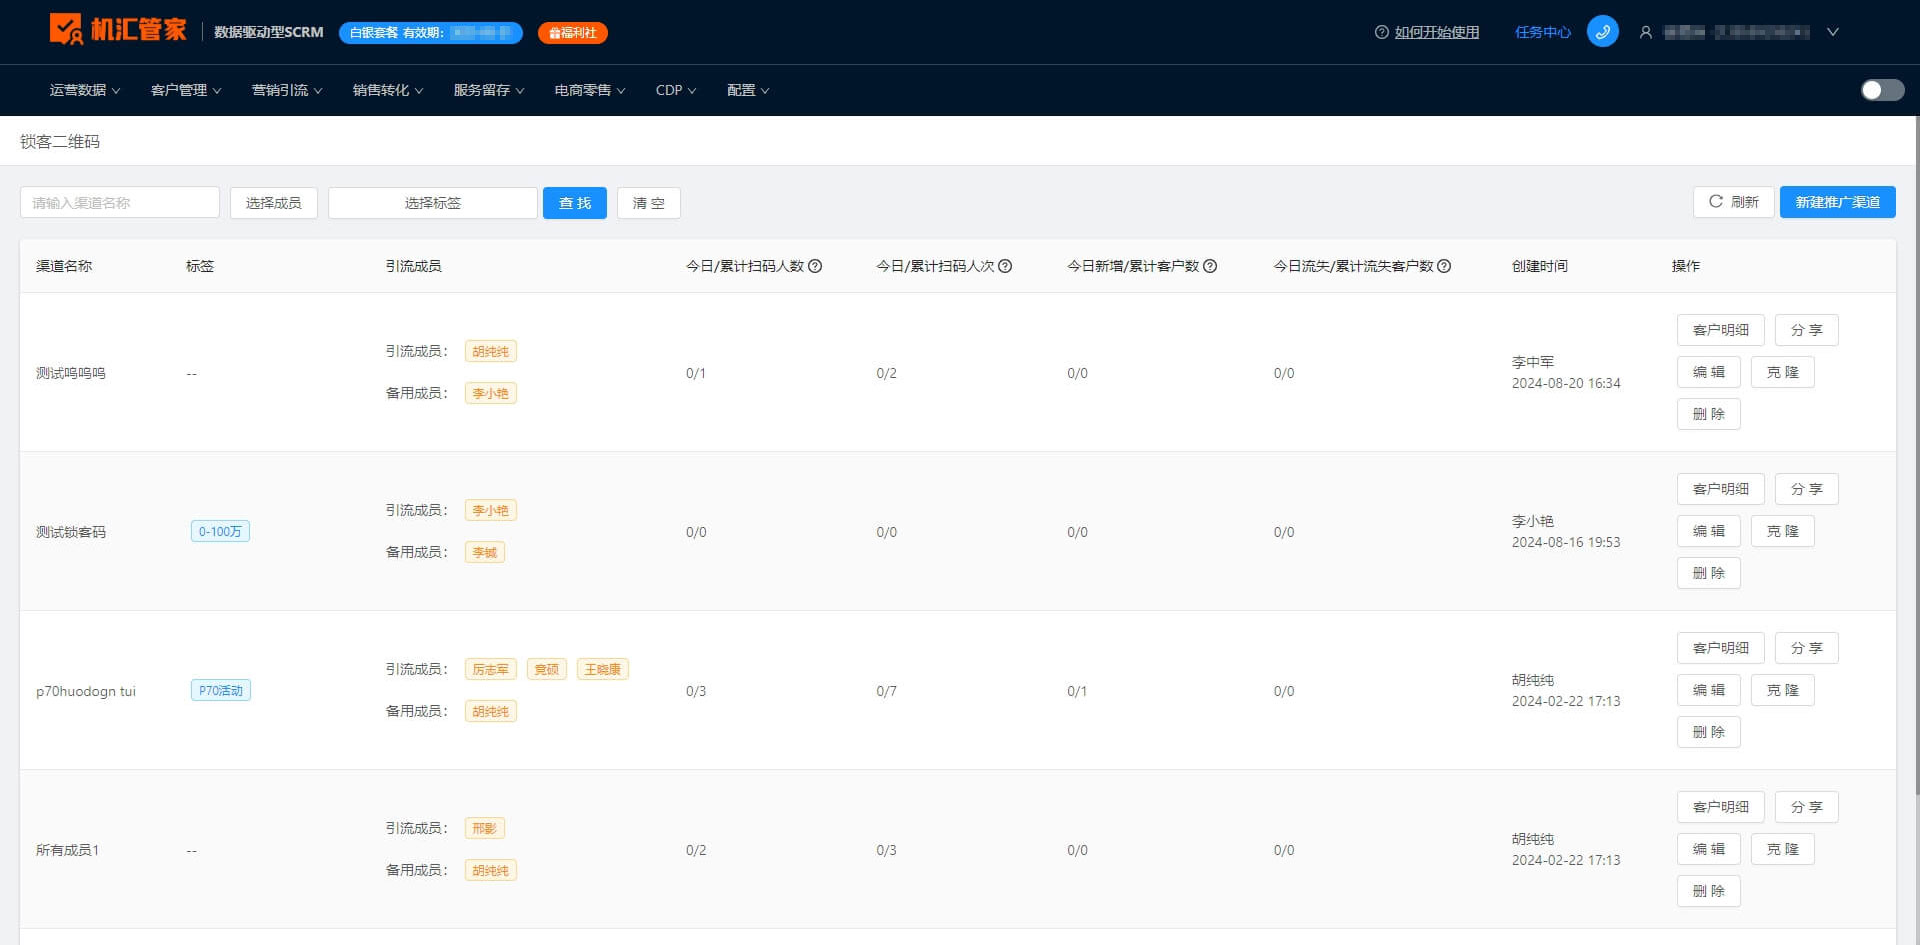The image size is (1920, 945).
Task: Open the 营销引流 menu
Action: (287, 90)
